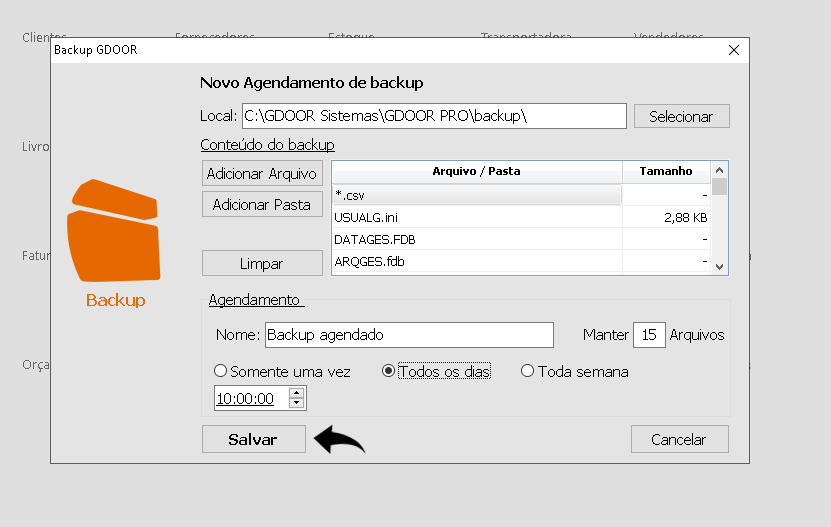Open folder picker with Selecionar button
Screen dimensions: 831x527
682,116
